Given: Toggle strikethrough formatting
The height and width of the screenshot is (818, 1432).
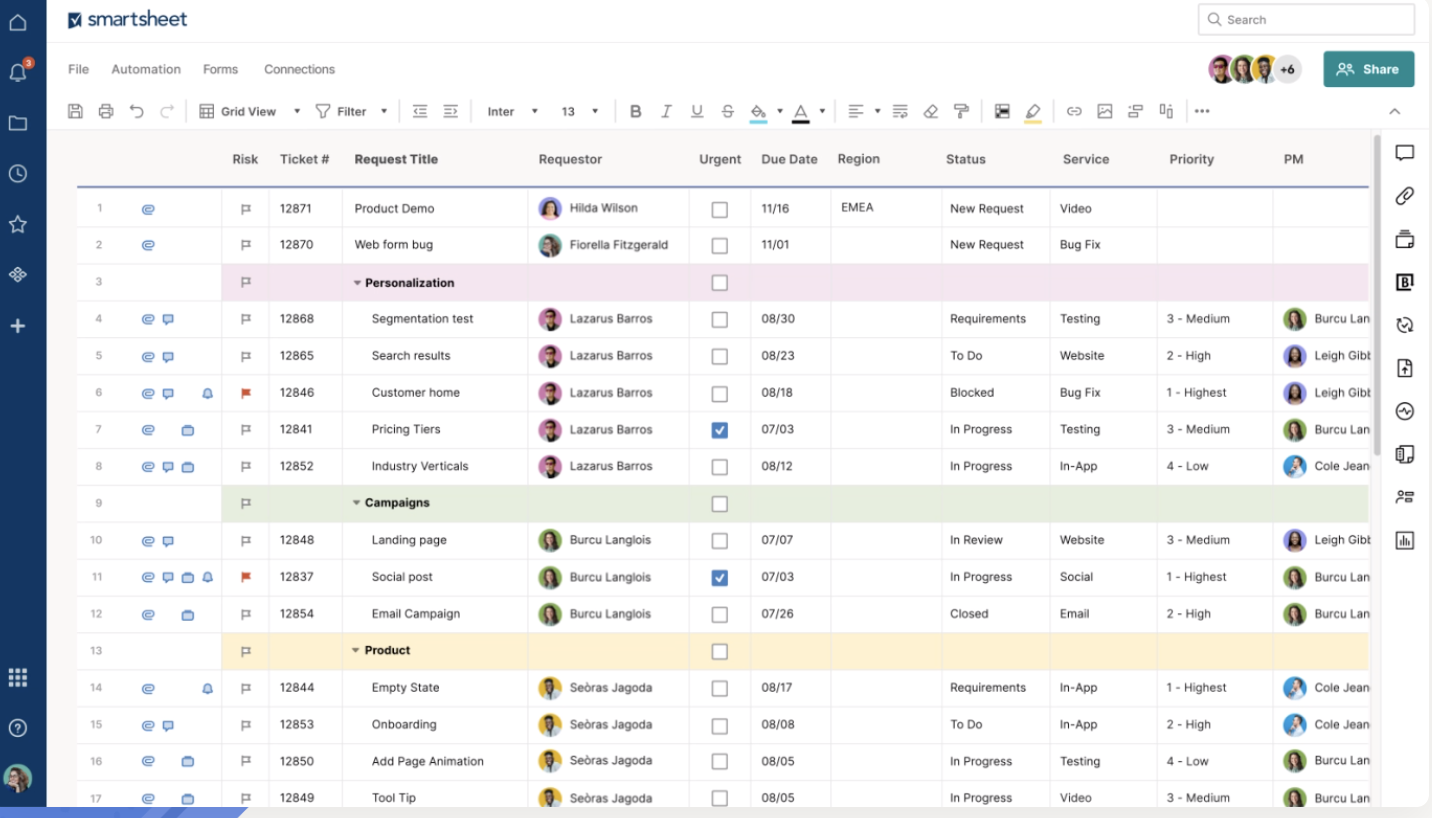Looking at the screenshot, I should click(727, 112).
